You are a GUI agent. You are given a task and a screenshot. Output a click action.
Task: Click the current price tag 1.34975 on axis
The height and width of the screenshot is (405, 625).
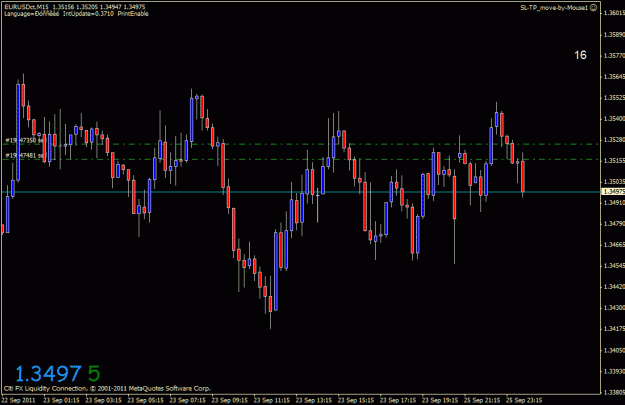coord(613,192)
